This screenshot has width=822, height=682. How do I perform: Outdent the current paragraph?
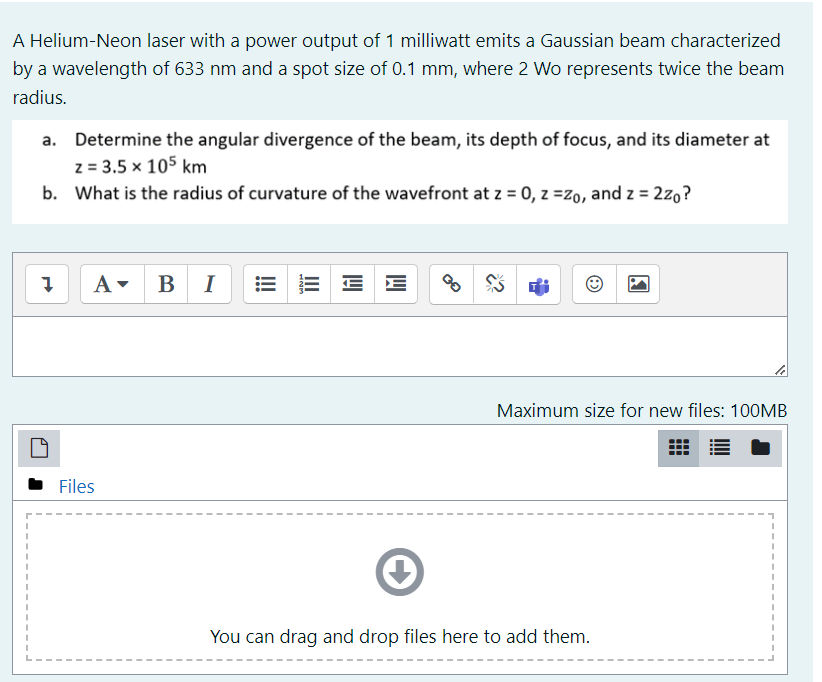[x=352, y=284]
